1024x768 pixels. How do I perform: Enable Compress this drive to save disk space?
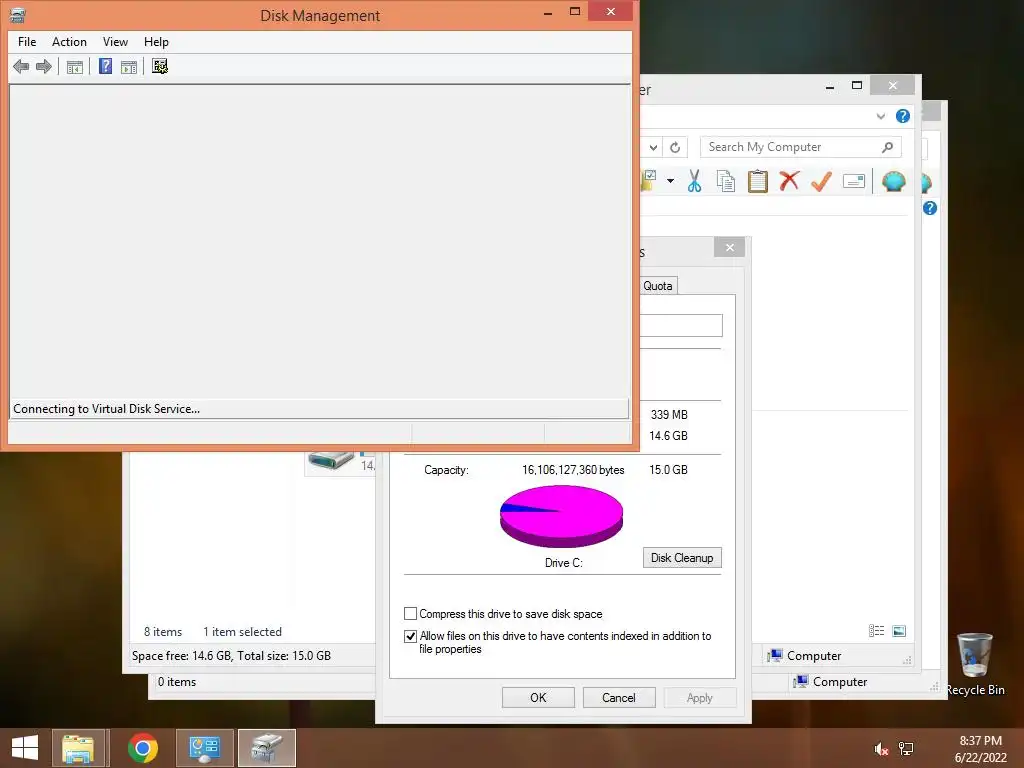411,614
